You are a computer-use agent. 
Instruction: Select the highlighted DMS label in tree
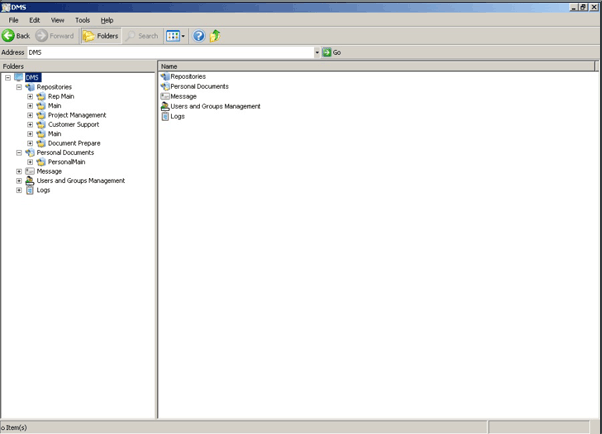(x=32, y=78)
